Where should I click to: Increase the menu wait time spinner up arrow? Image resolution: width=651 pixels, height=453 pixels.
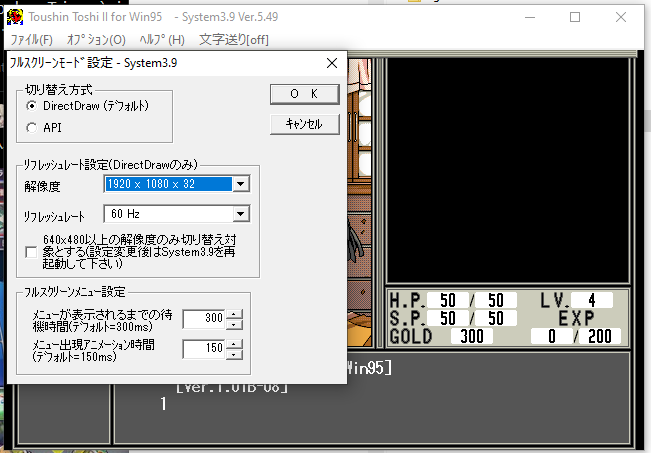(234, 314)
